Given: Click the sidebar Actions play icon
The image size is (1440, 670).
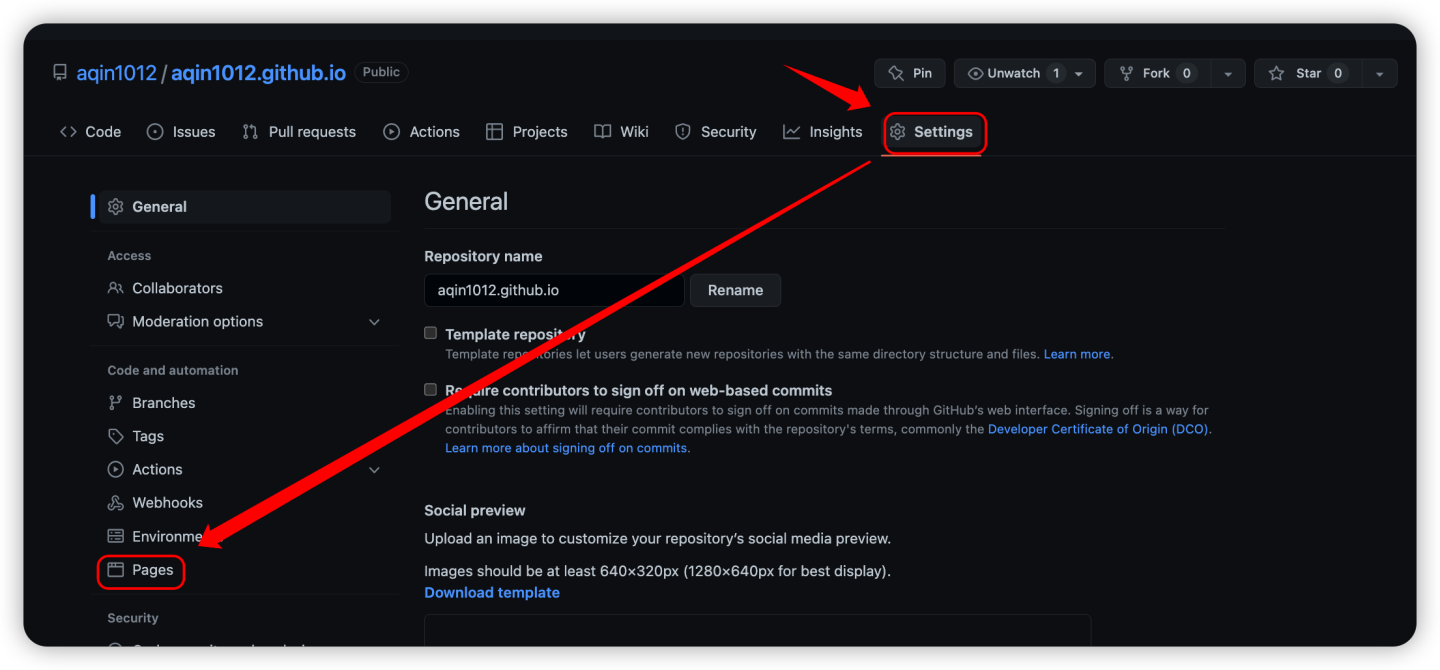Looking at the screenshot, I should (116, 470).
